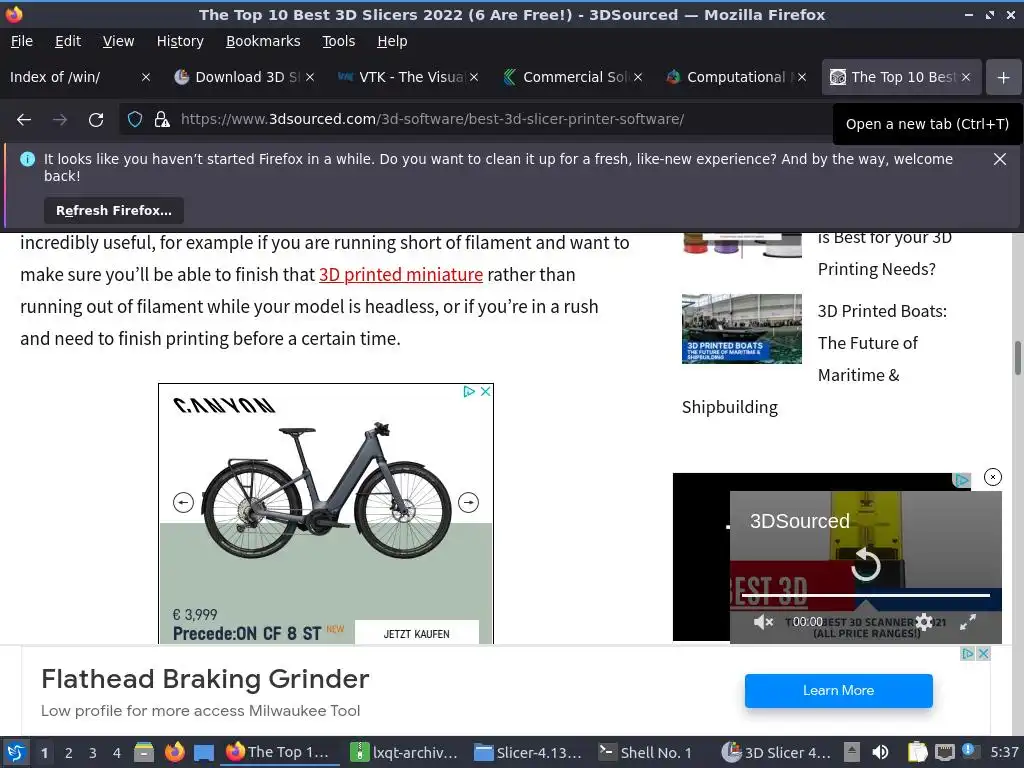Image resolution: width=1024 pixels, height=768 pixels.
Task: Replay the 3DSourced video
Action: (866, 564)
